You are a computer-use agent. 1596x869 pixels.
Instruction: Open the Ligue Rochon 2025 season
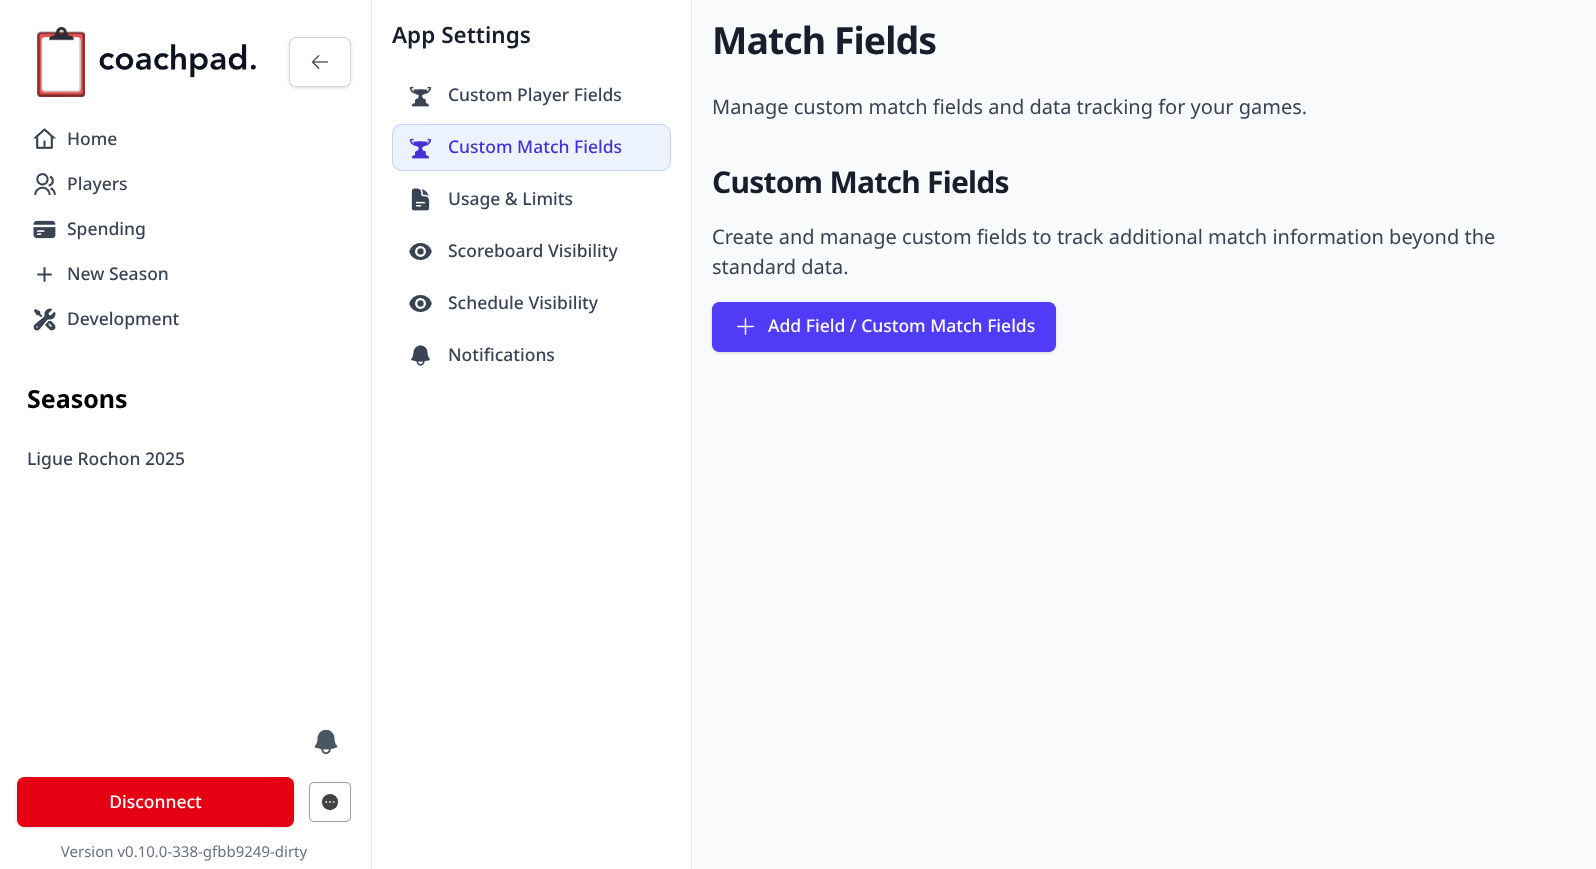point(106,459)
